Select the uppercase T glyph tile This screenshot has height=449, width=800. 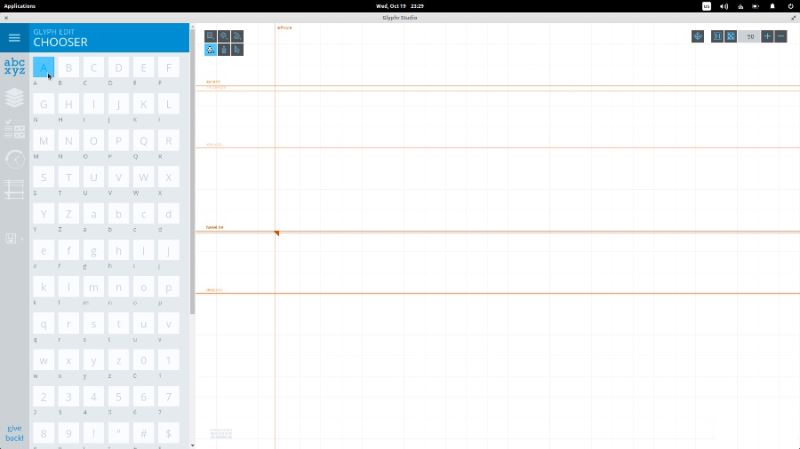[x=68, y=177]
